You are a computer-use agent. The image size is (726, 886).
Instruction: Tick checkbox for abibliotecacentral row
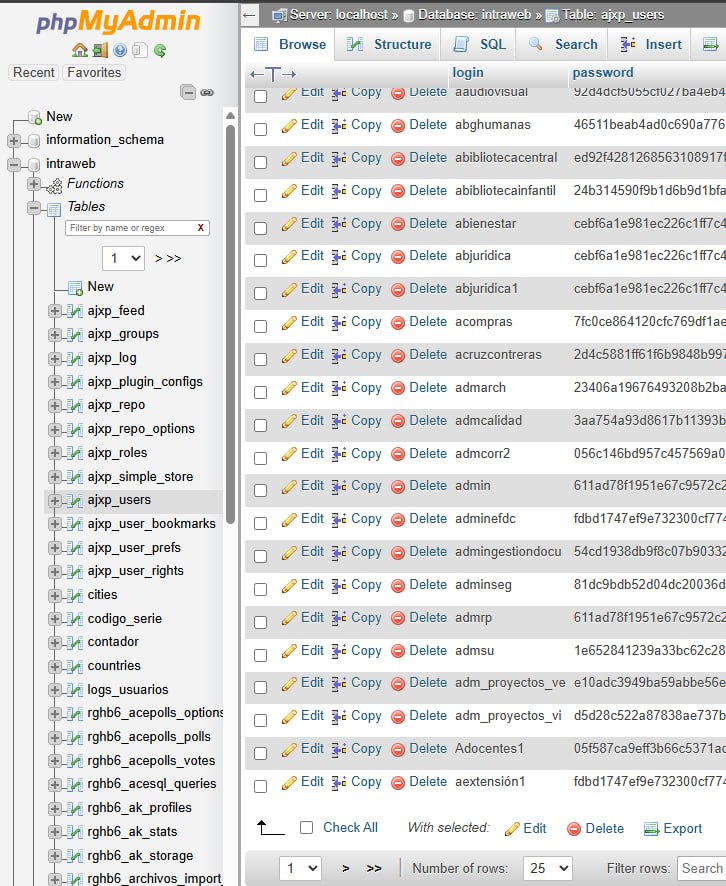(260, 162)
